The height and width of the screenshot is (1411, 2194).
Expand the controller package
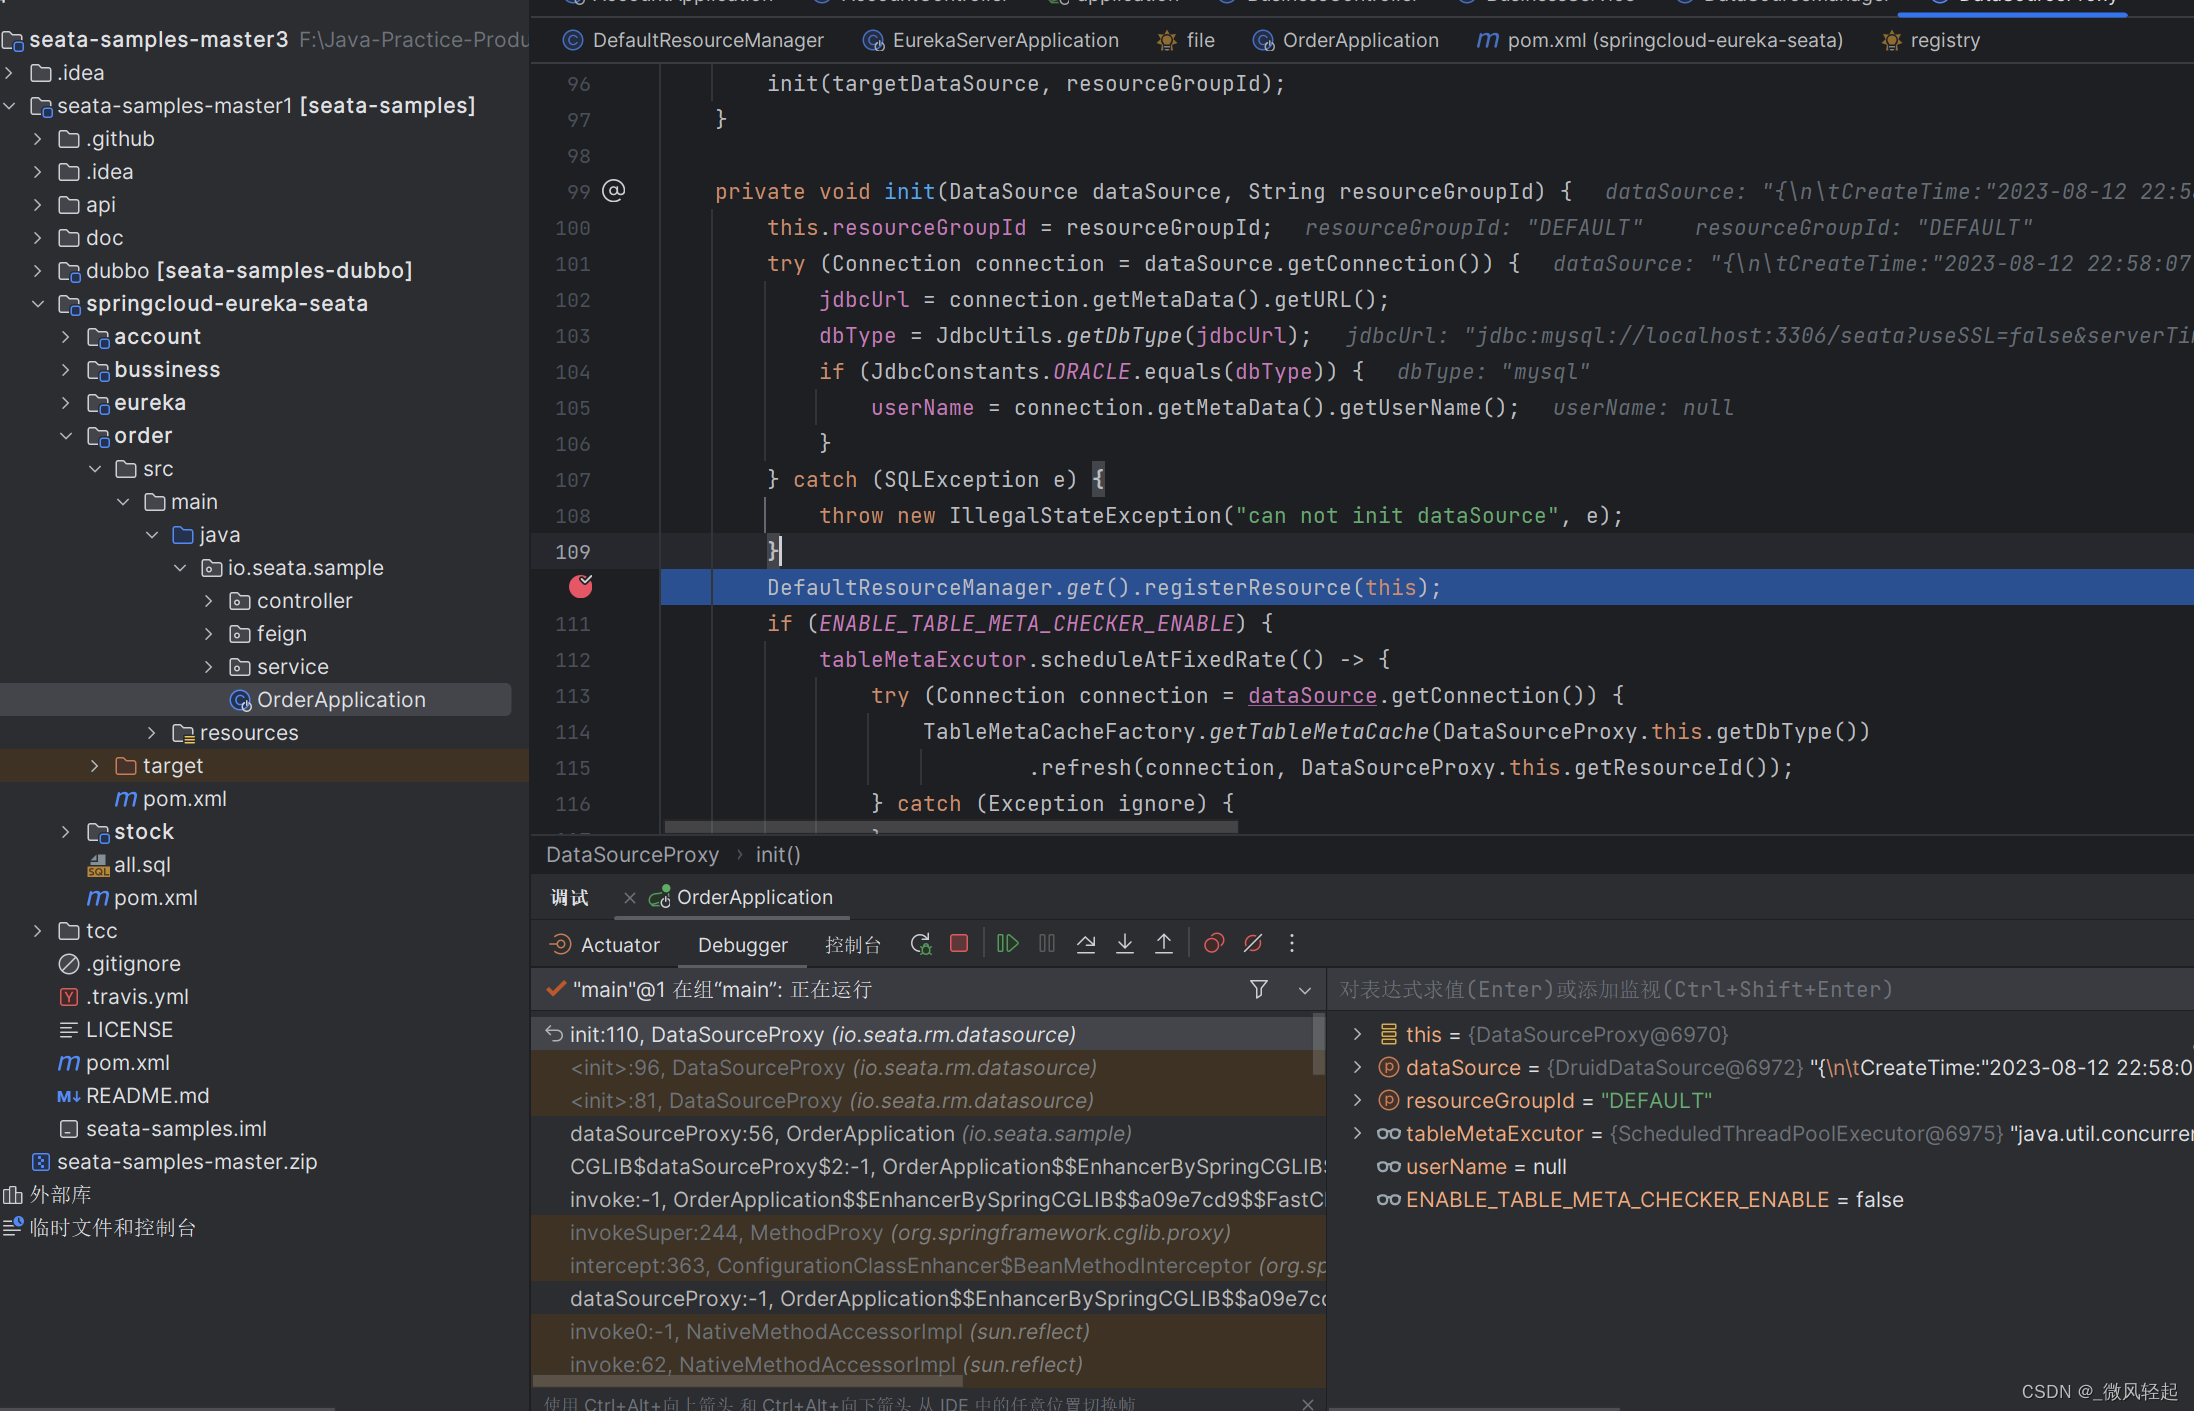click(209, 601)
